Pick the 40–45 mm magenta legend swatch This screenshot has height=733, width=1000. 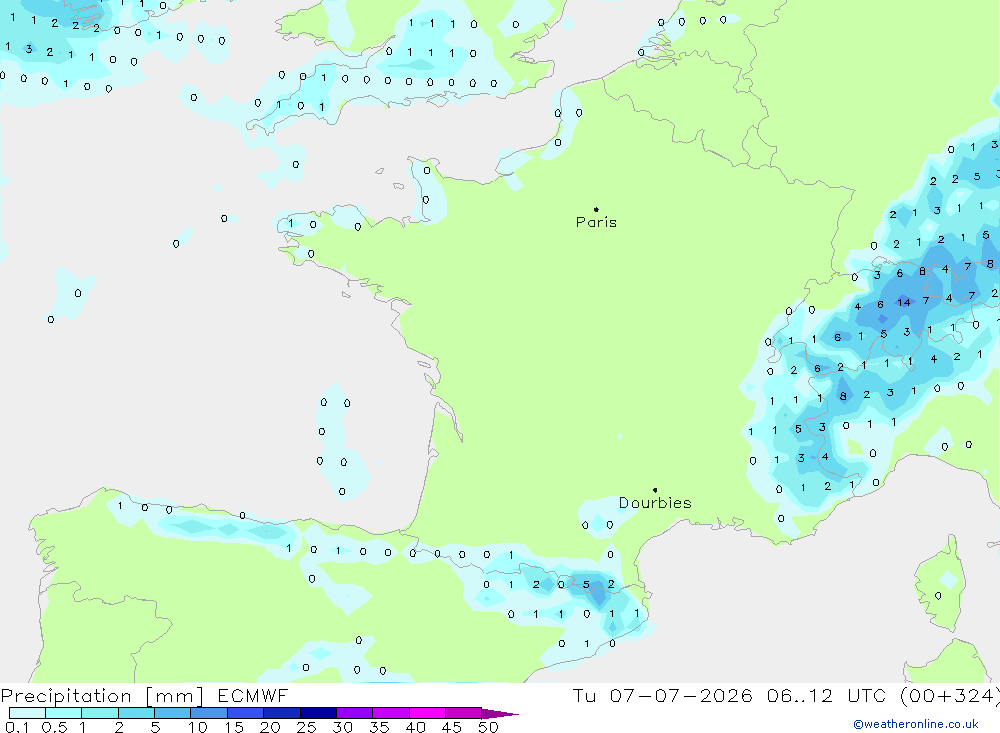point(427,713)
